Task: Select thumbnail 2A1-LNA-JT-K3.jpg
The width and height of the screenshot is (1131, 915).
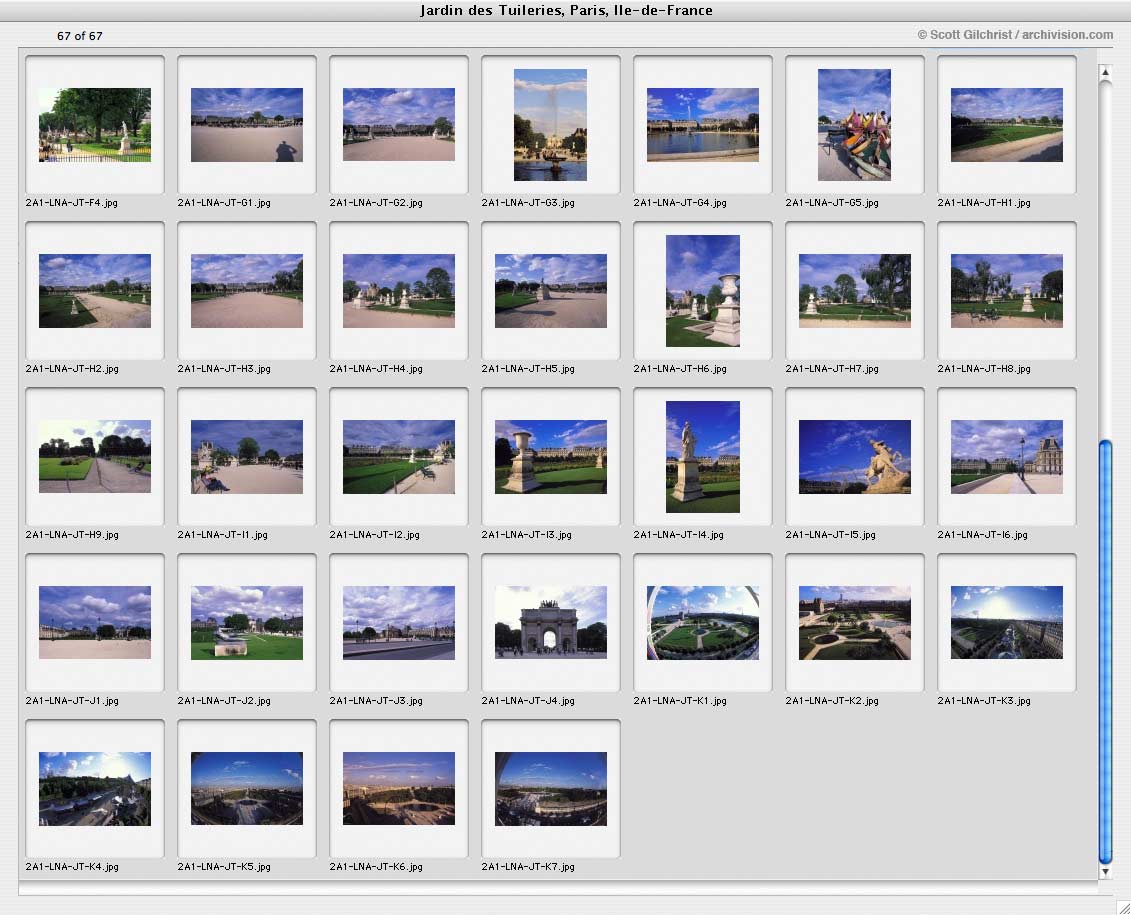Action: pos(1007,622)
